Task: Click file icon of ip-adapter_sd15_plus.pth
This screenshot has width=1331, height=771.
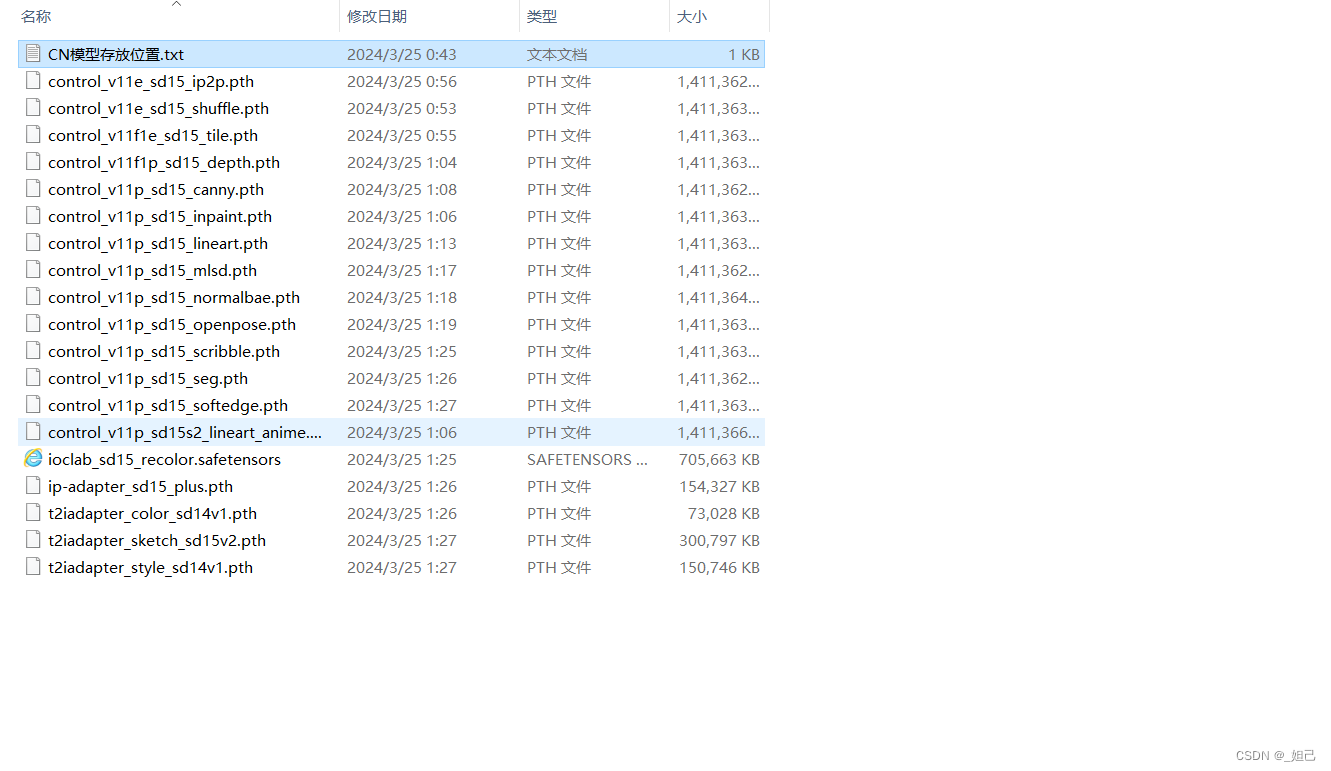Action: click(33, 486)
